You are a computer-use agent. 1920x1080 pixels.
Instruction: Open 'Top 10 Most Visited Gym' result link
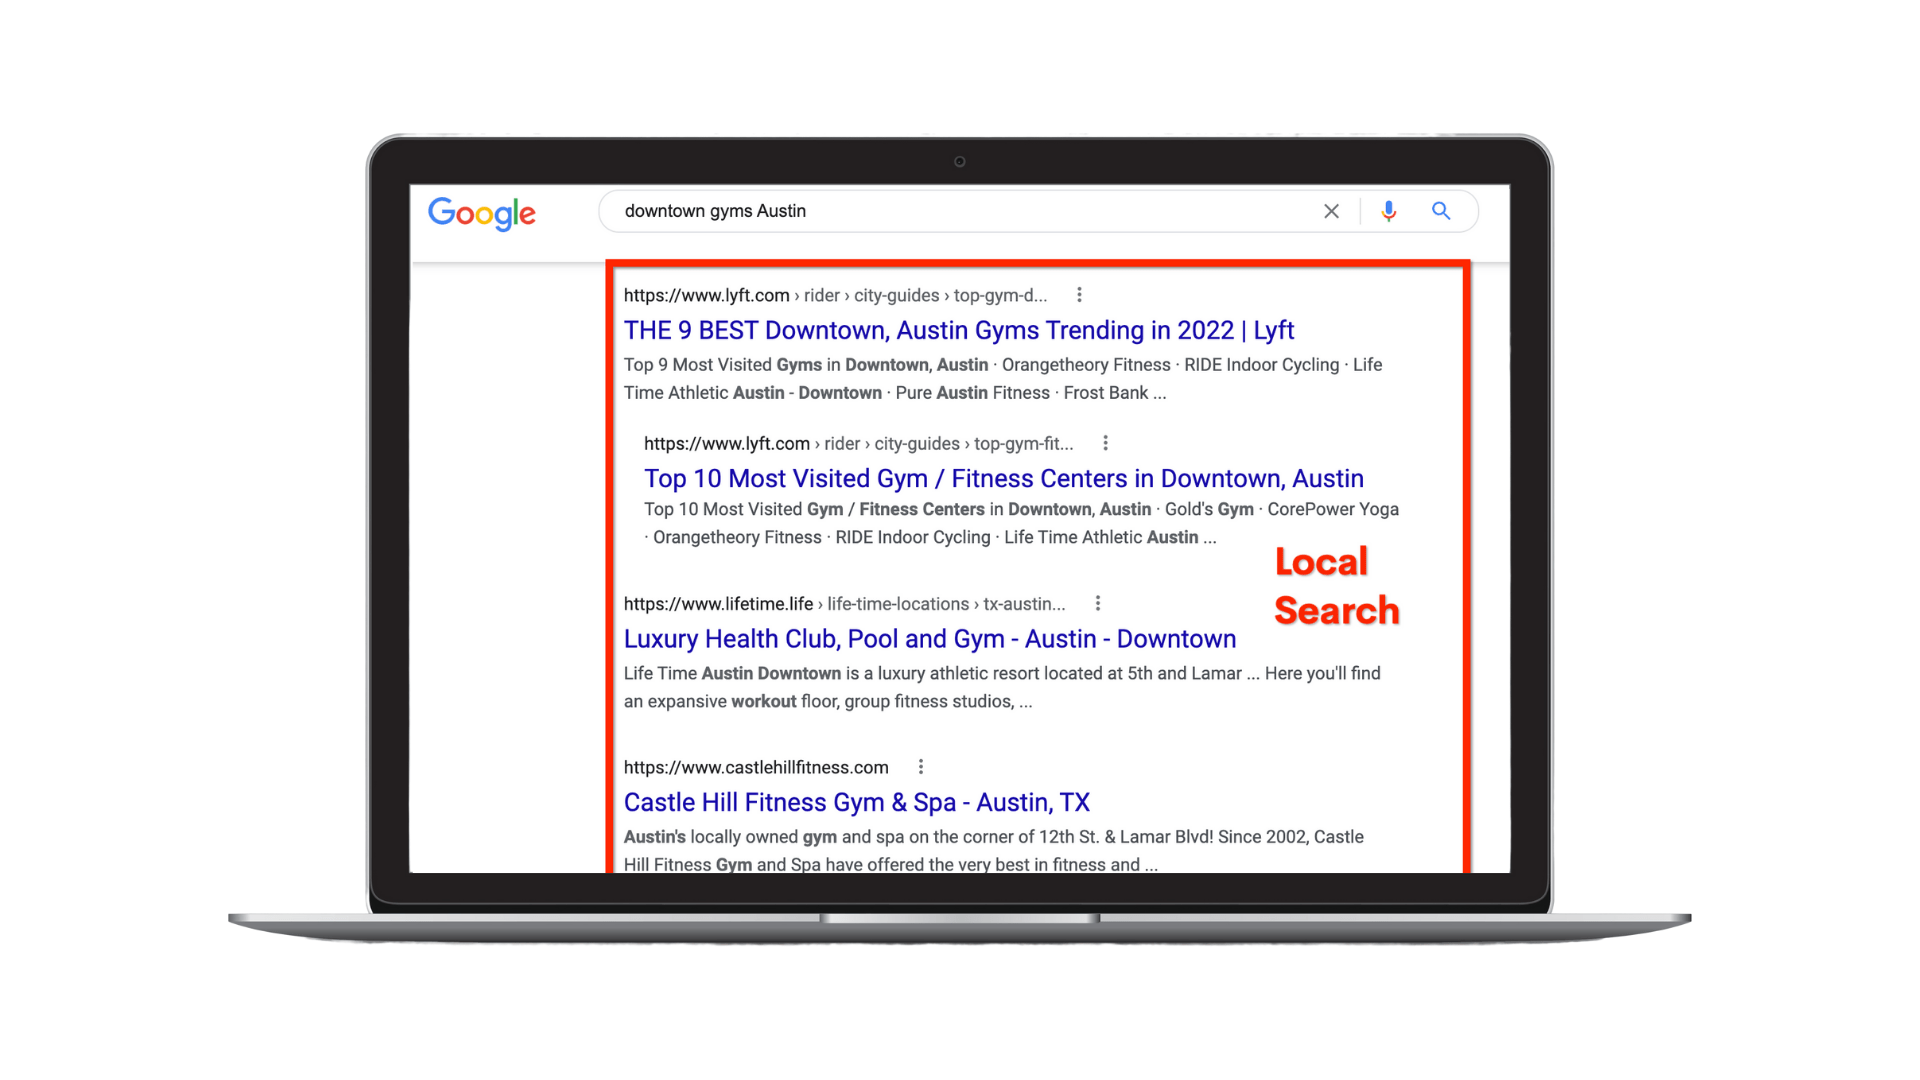pyautogui.click(x=1003, y=478)
